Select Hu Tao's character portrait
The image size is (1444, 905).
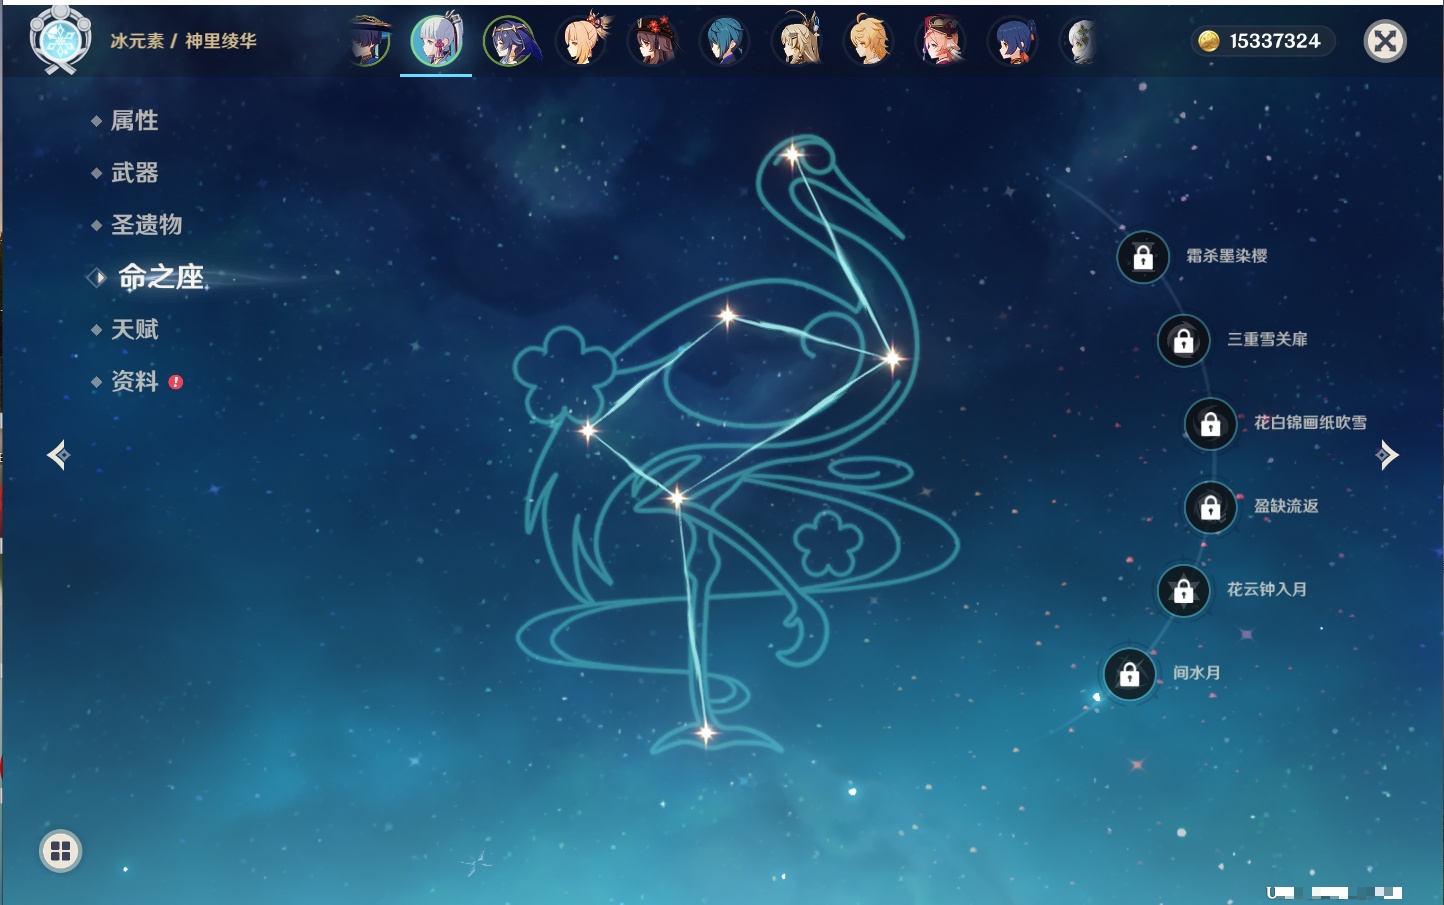click(x=654, y=42)
